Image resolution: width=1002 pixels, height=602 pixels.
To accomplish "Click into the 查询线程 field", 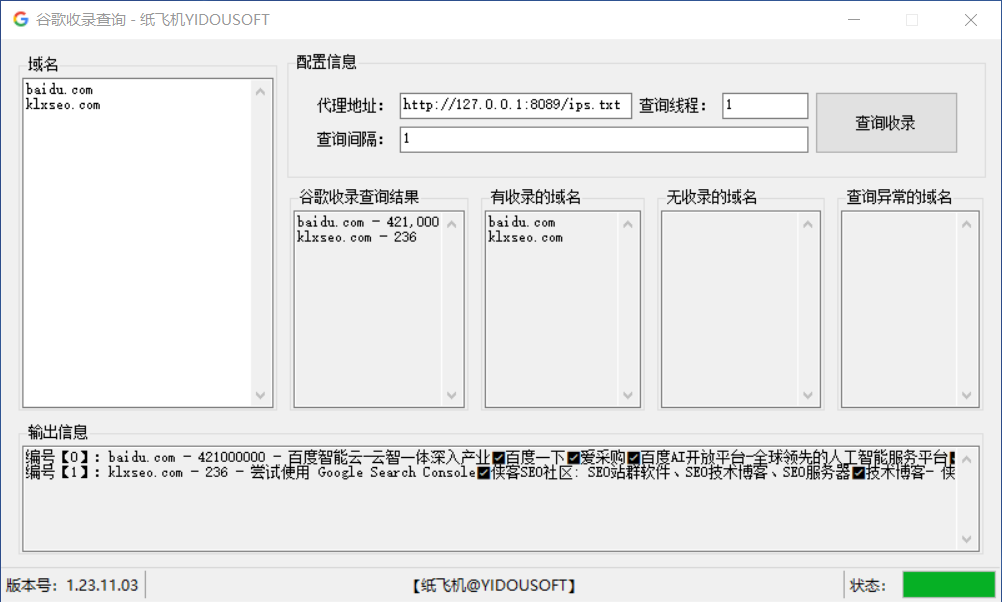I will (x=764, y=105).
